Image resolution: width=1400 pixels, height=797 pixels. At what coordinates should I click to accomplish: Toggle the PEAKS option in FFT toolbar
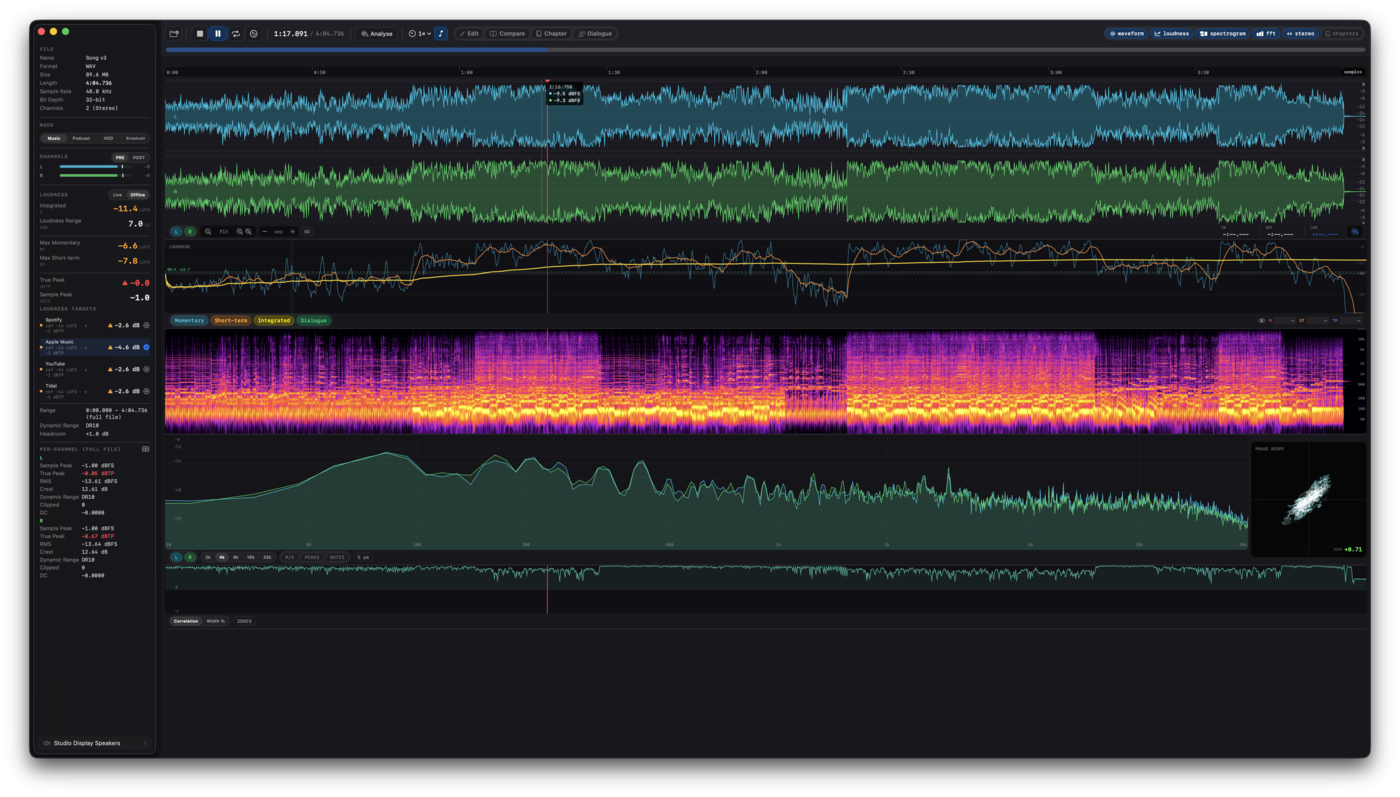(x=312, y=557)
